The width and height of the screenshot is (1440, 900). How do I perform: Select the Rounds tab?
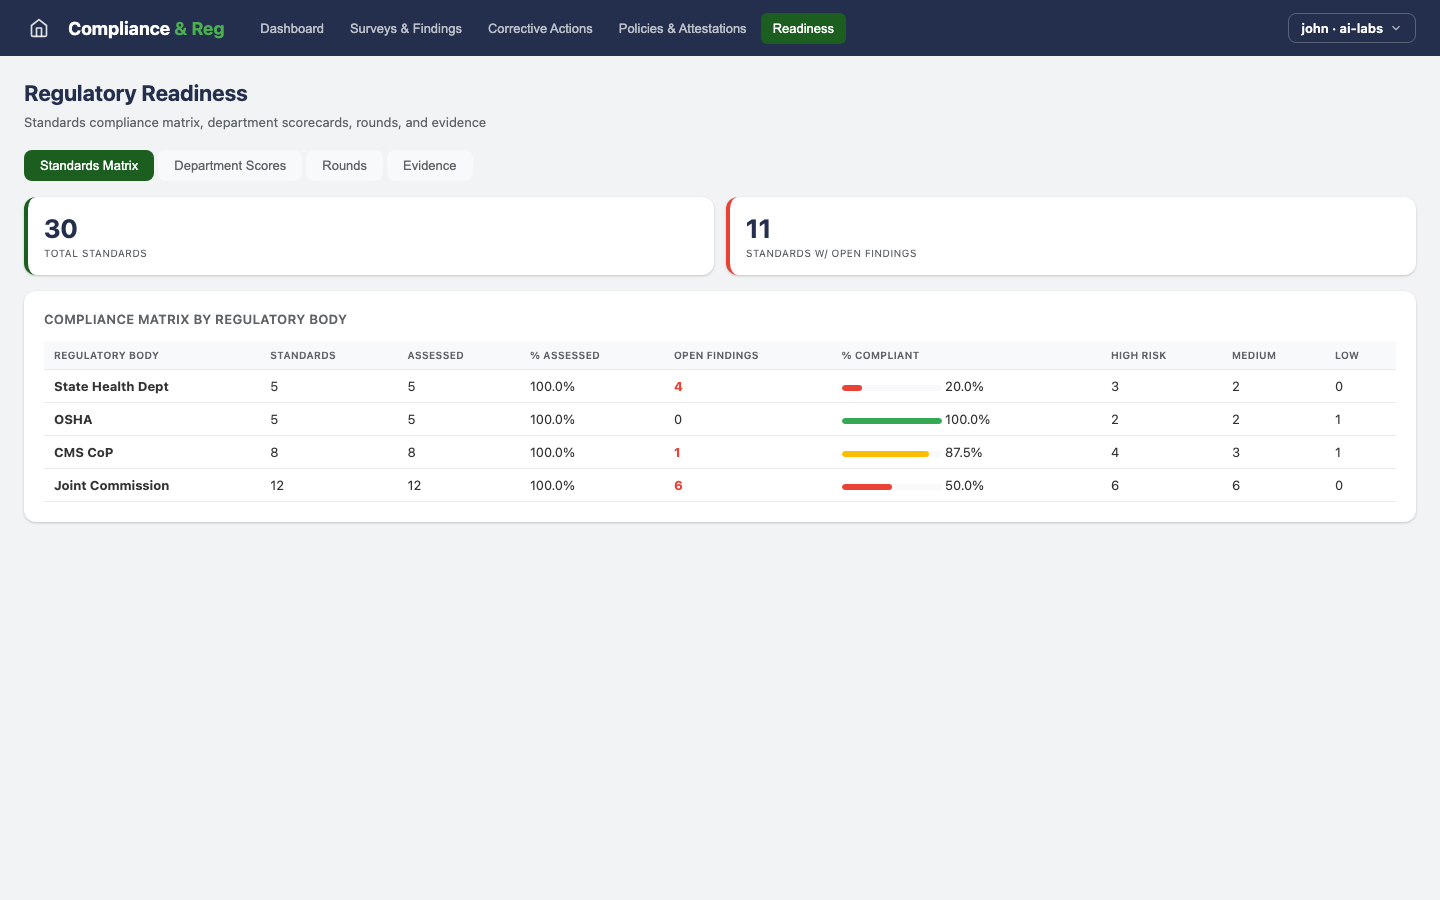344,165
